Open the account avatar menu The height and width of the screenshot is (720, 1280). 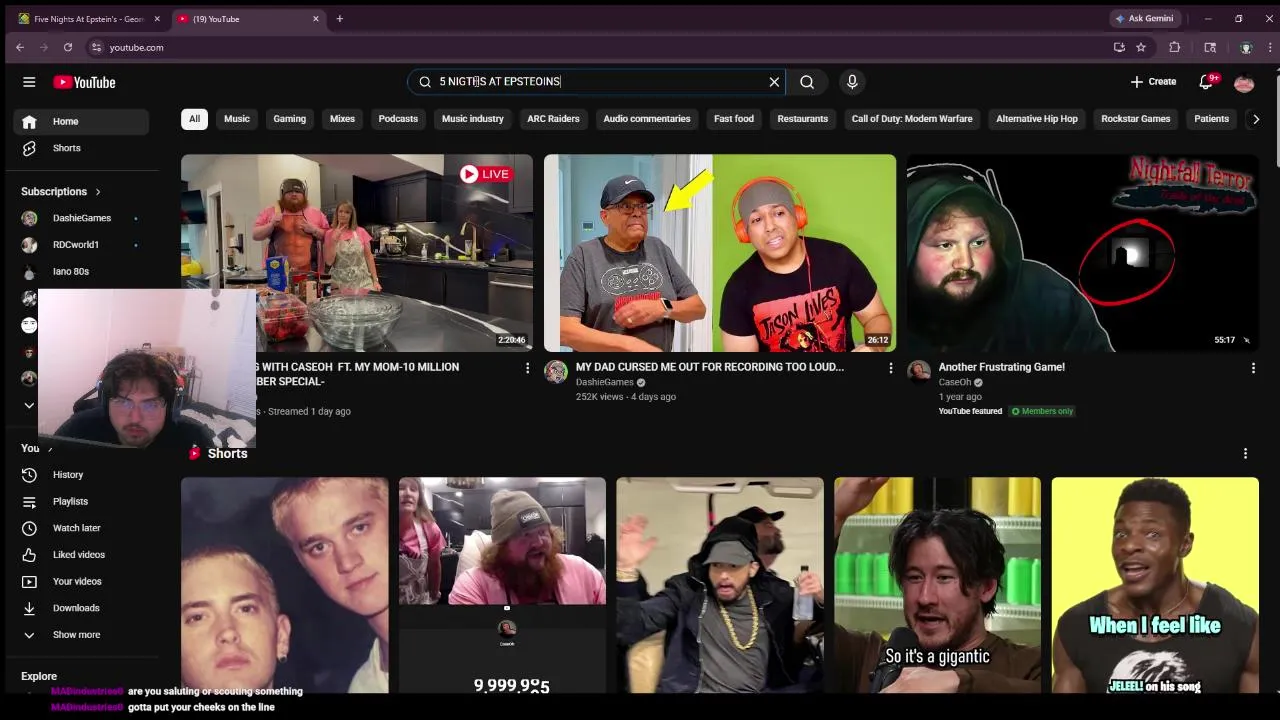point(1244,82)
